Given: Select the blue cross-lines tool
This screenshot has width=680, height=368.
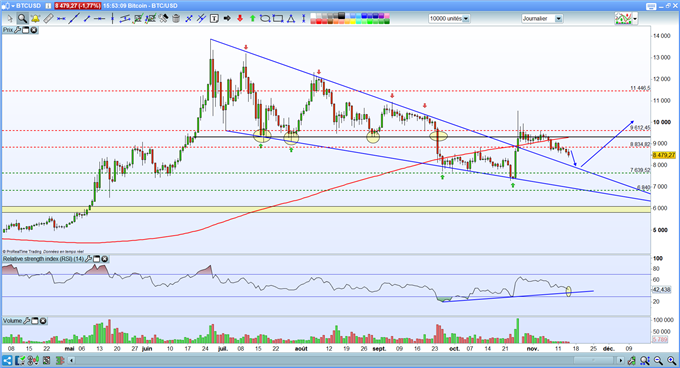Looking at the screenshot, I should 189,18.
